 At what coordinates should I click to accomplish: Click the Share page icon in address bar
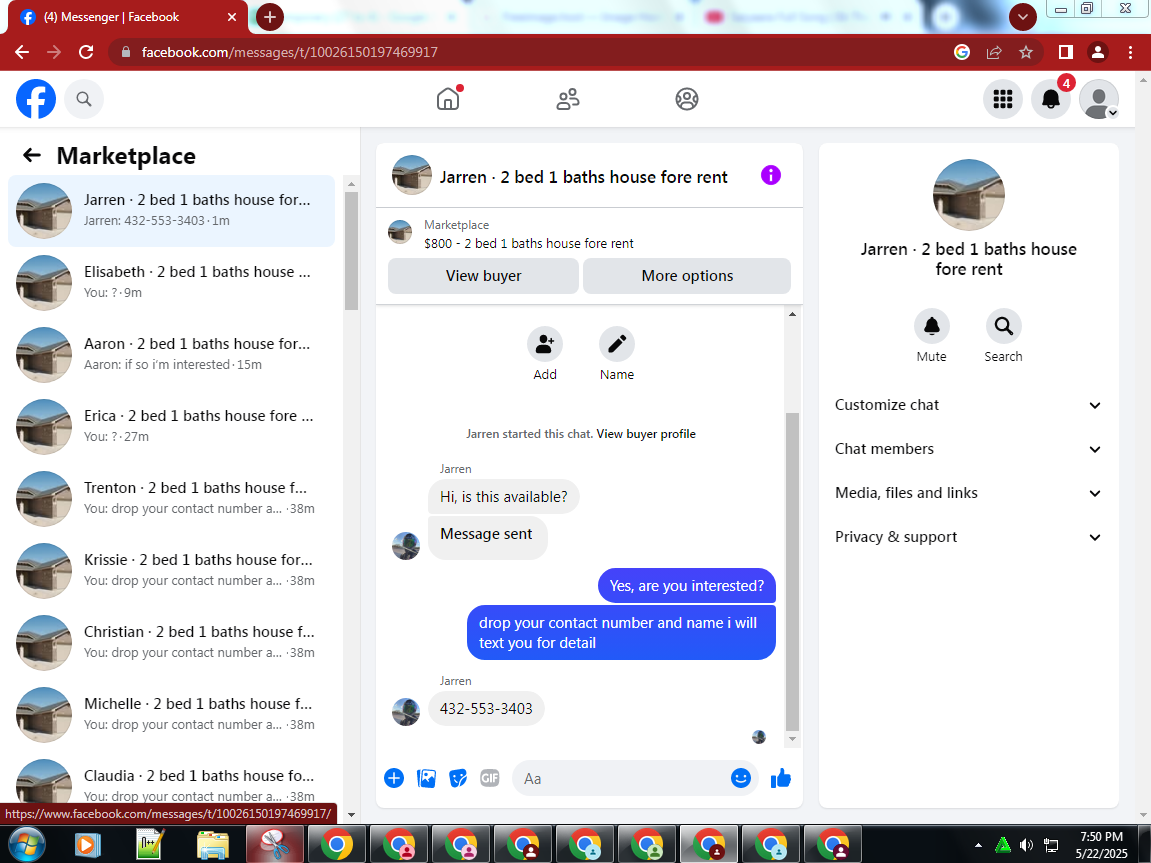click(x=994, y=52)
